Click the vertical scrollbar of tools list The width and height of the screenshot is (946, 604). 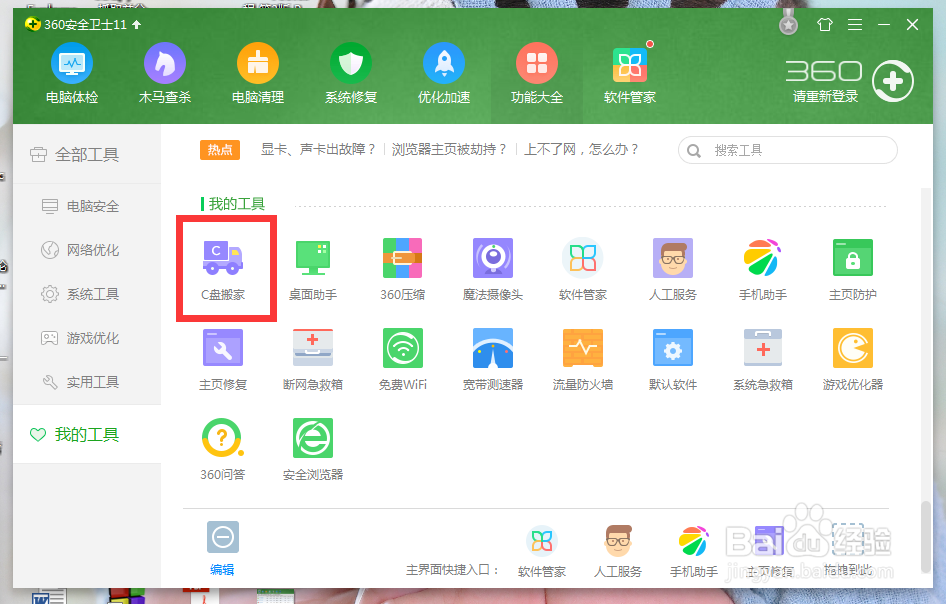(927, 536)
